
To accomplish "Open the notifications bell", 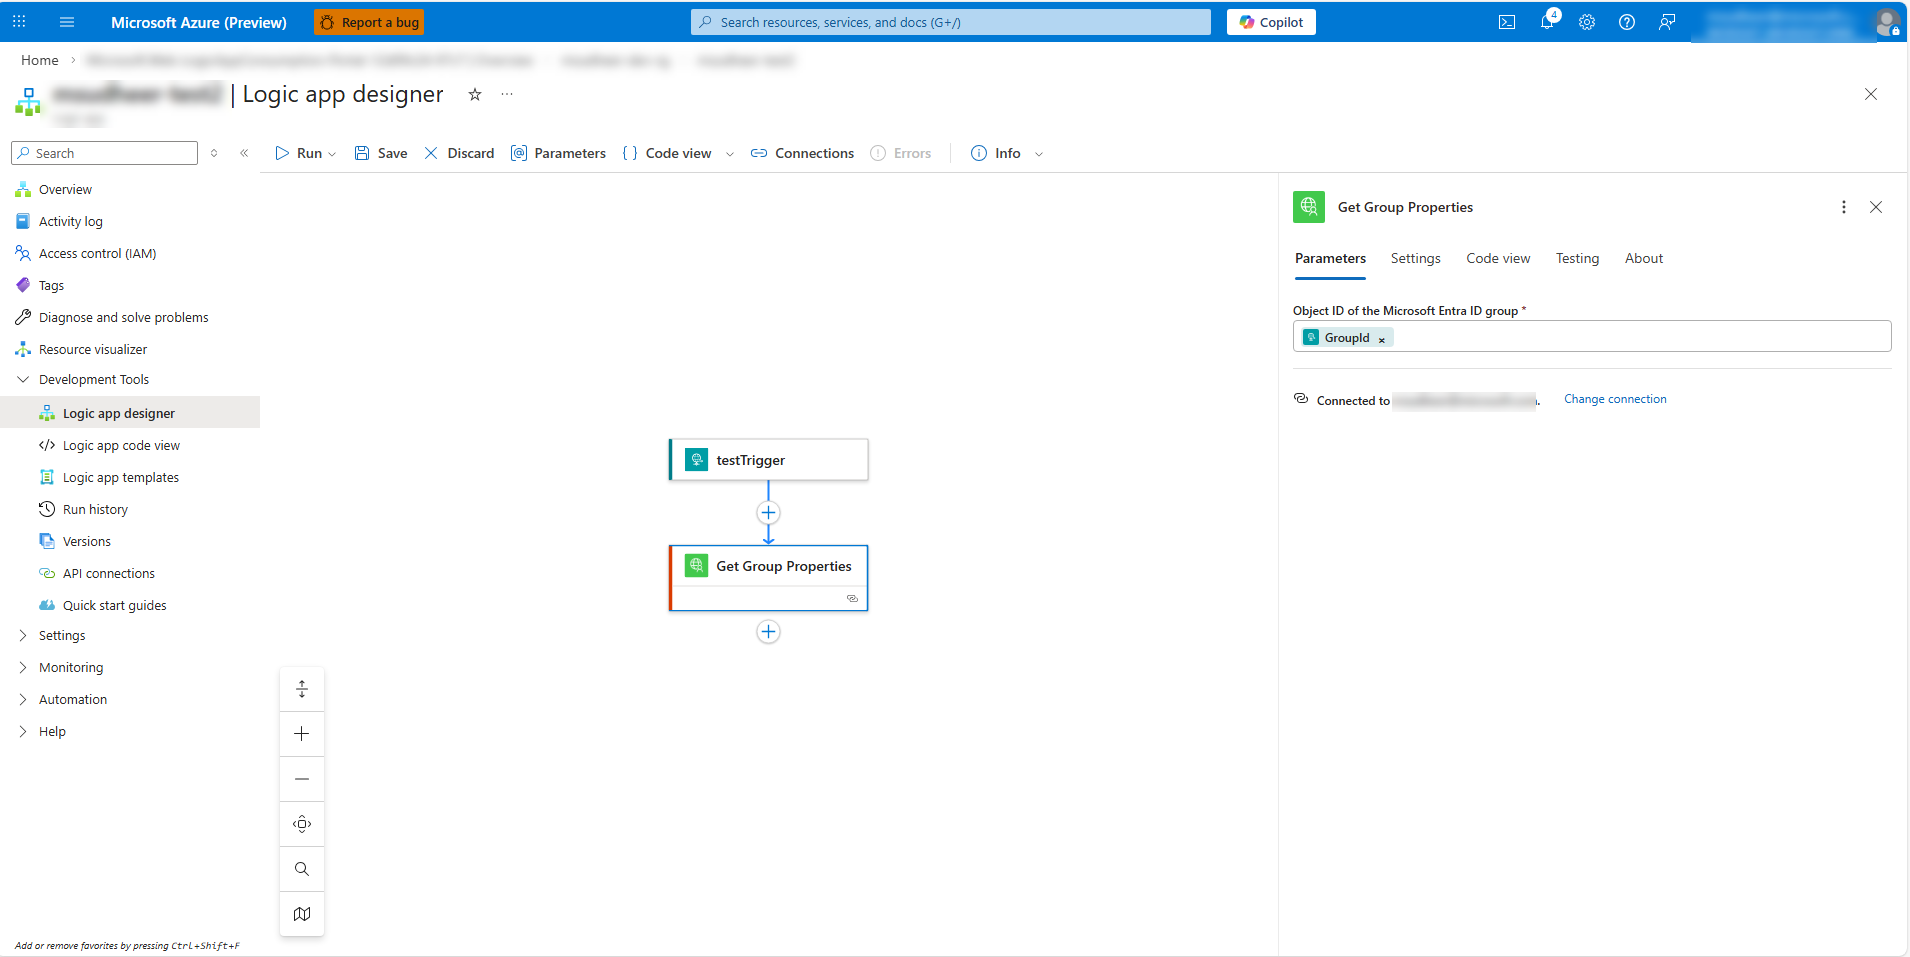I will pos(1547,22).
